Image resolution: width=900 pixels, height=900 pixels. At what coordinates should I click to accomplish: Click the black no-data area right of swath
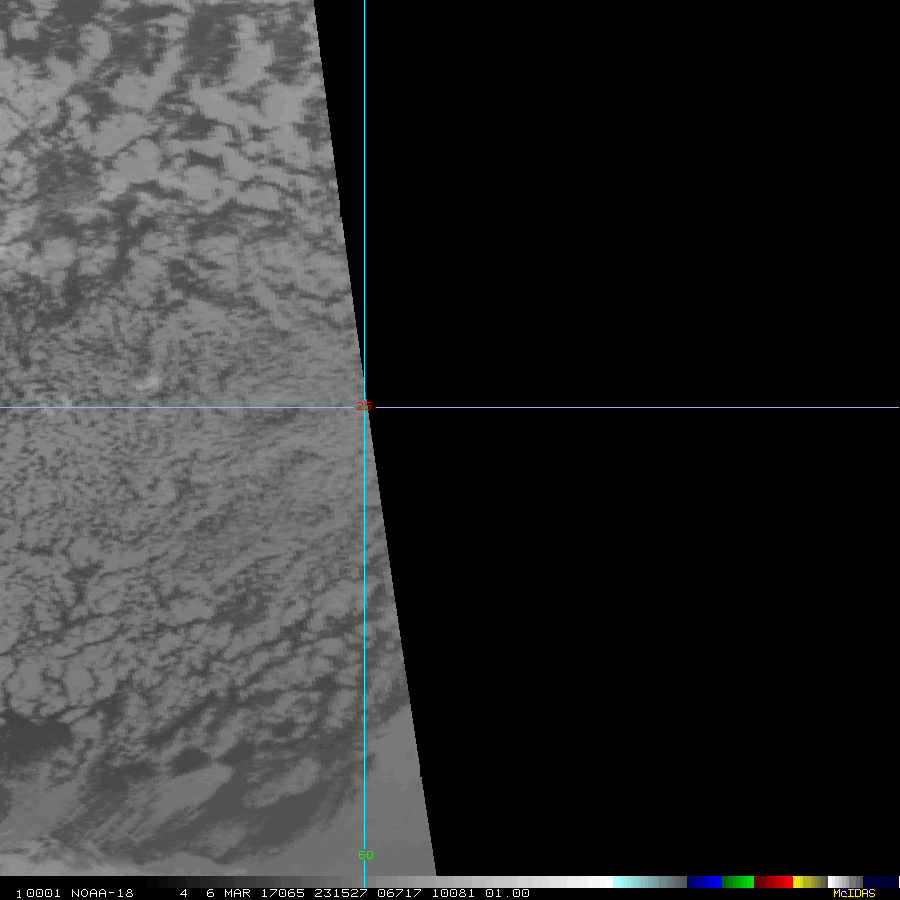(650, 250)
